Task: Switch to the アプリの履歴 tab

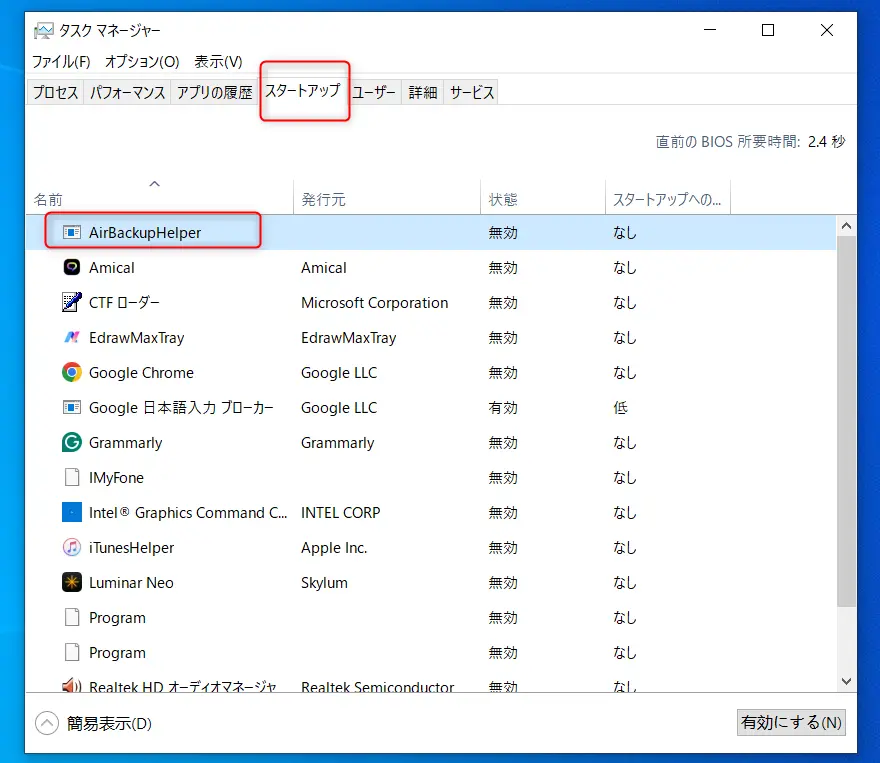Action: (x=214, y=92)
